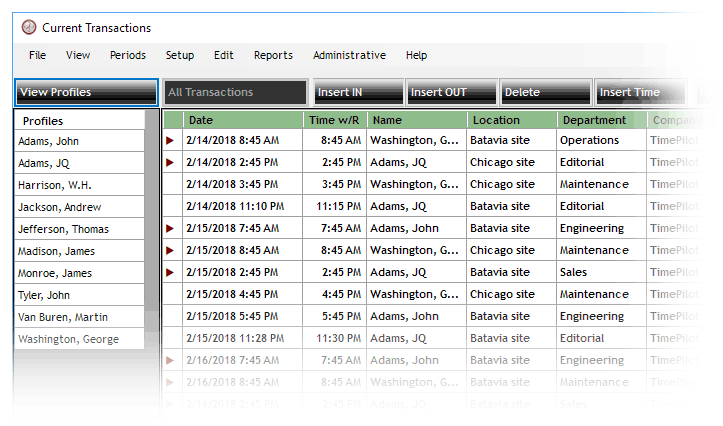Viewport: 723px width, 426px height.
Task: Click Washington, G... in 2/15/2018 4:45 PM row
Action: pyautogui.click(x=415, y=294)
